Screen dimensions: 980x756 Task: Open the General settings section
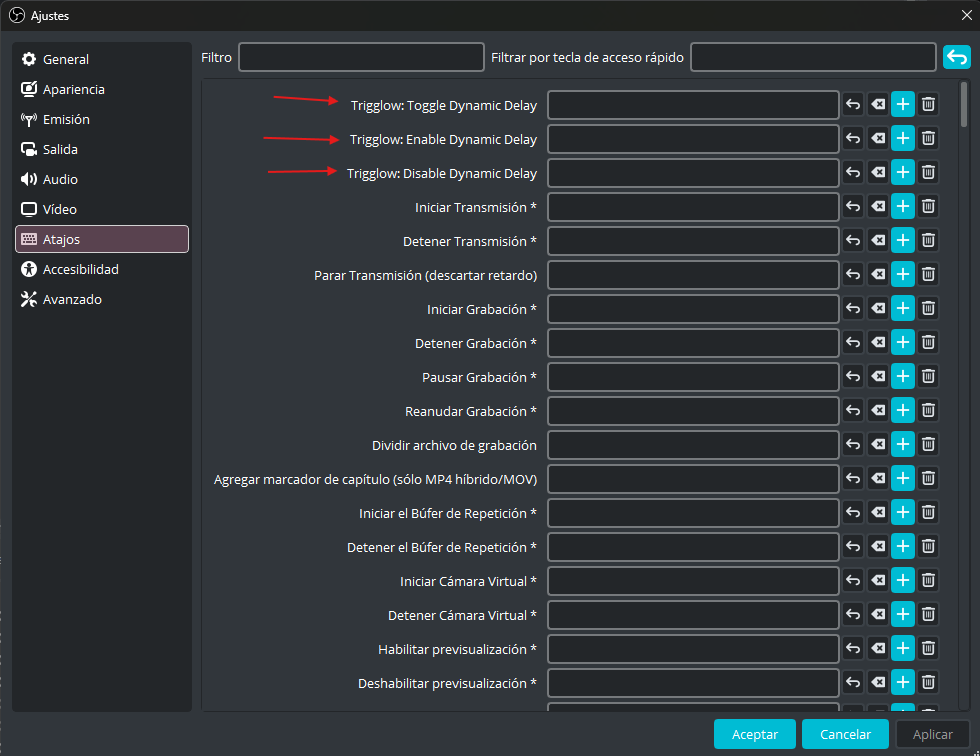[x=102, y=59]
